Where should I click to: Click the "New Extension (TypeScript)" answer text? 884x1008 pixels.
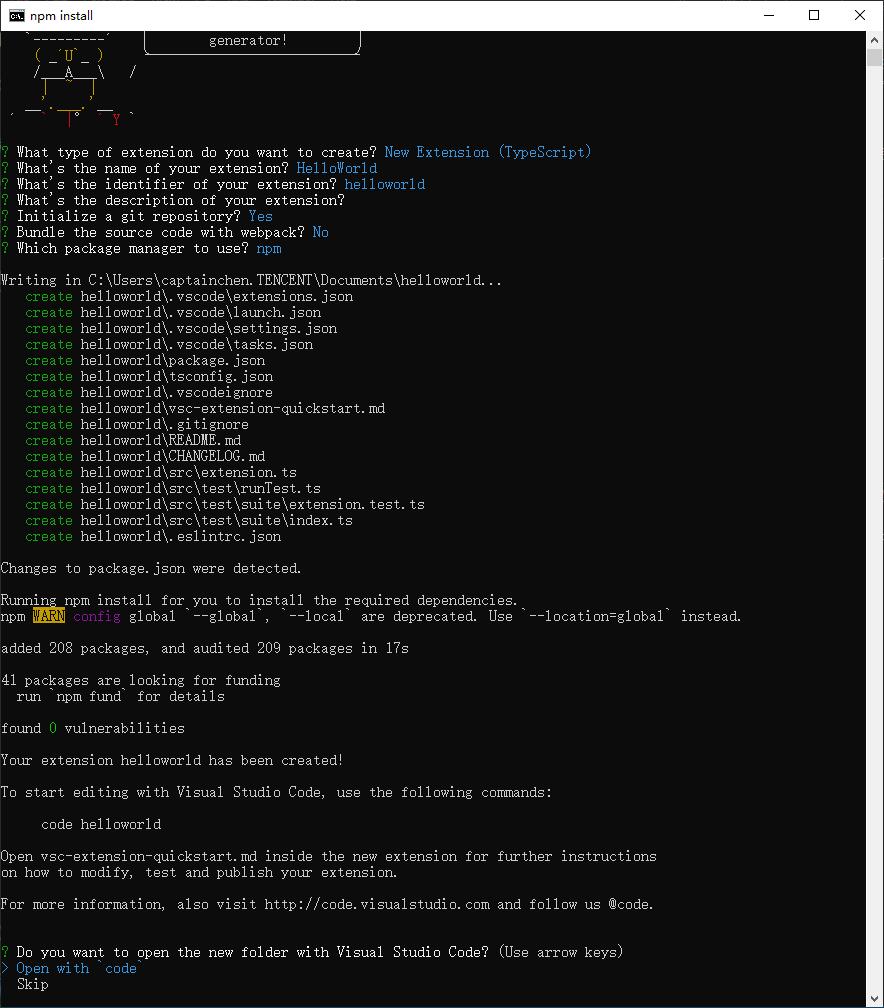click(x=487, y=152)
